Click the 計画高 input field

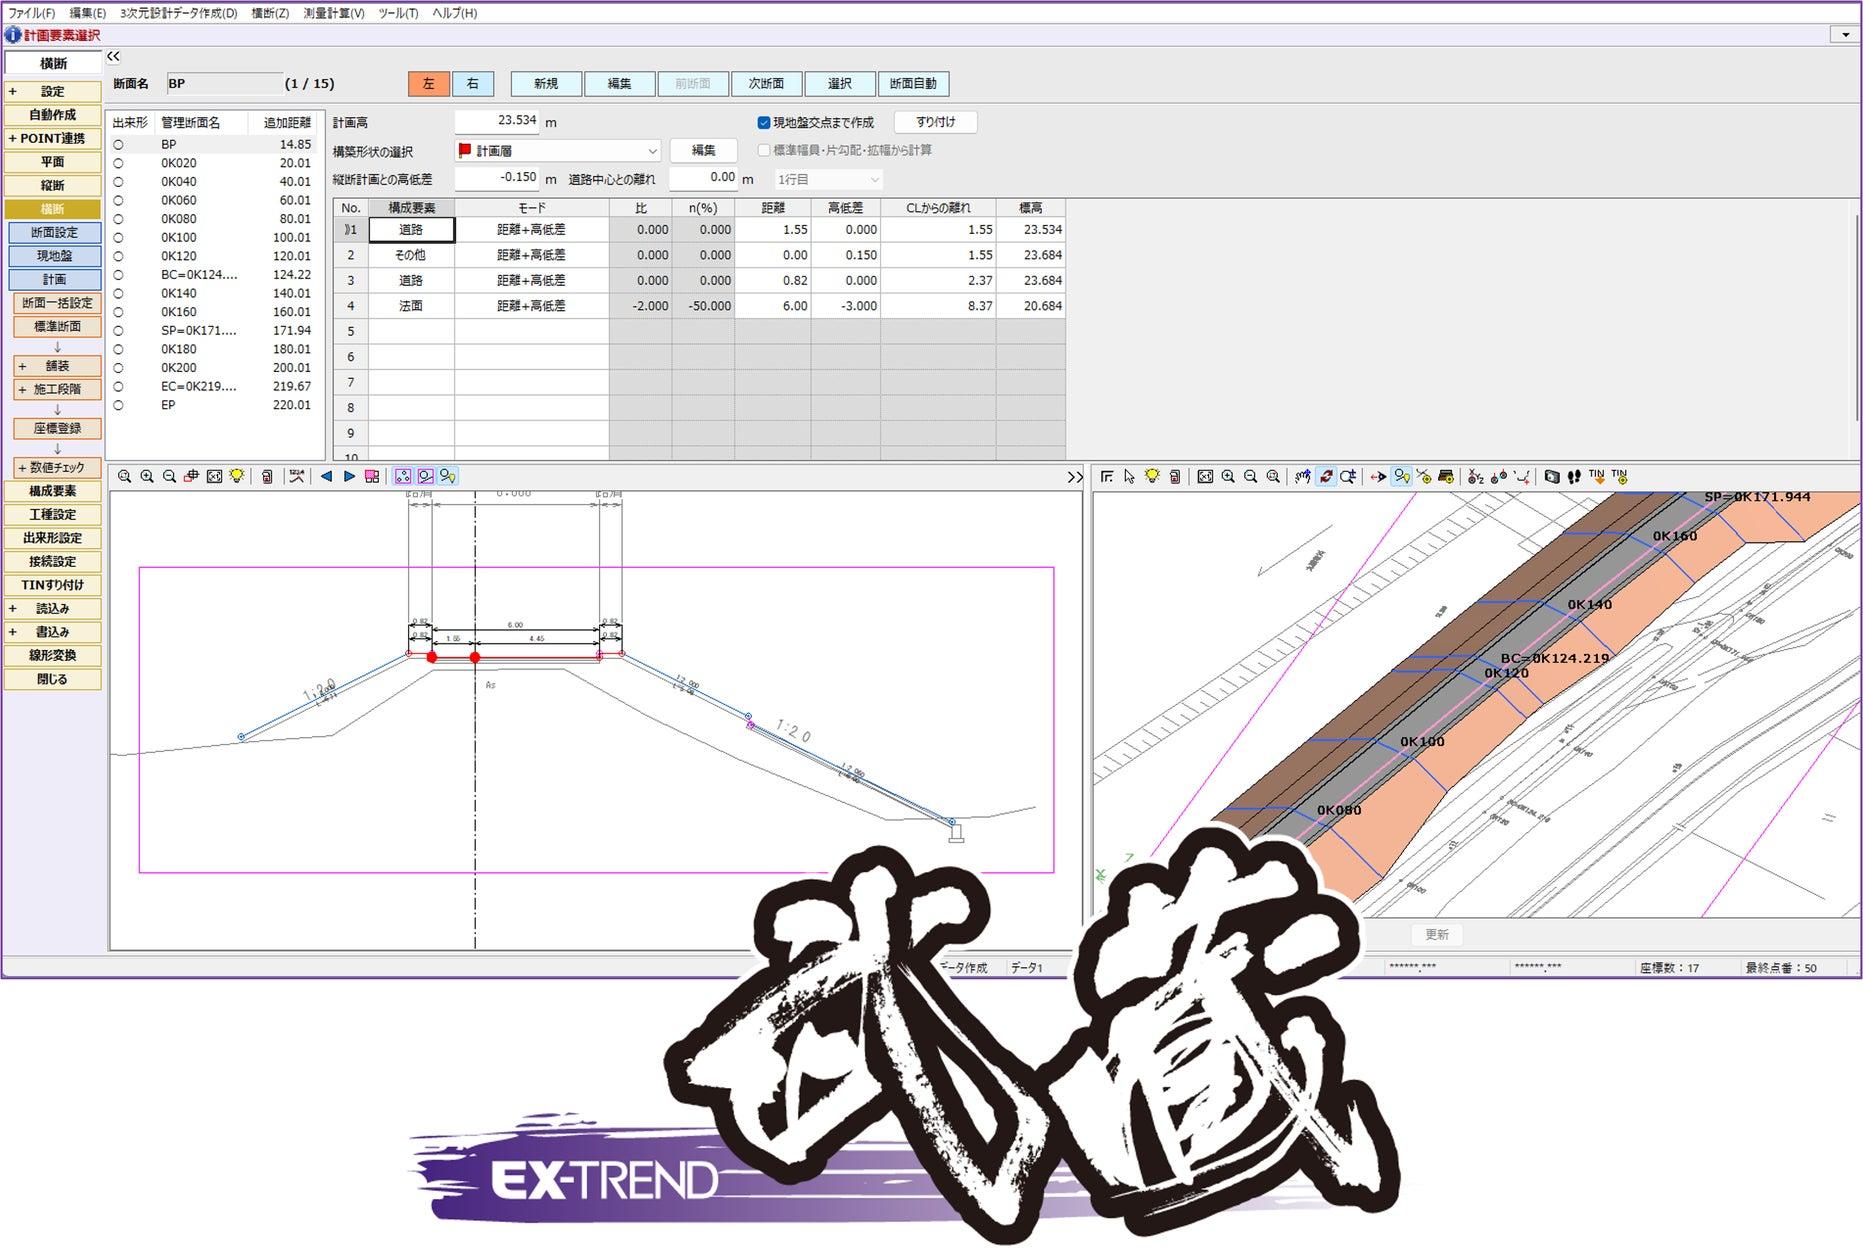tap(497, 122)
